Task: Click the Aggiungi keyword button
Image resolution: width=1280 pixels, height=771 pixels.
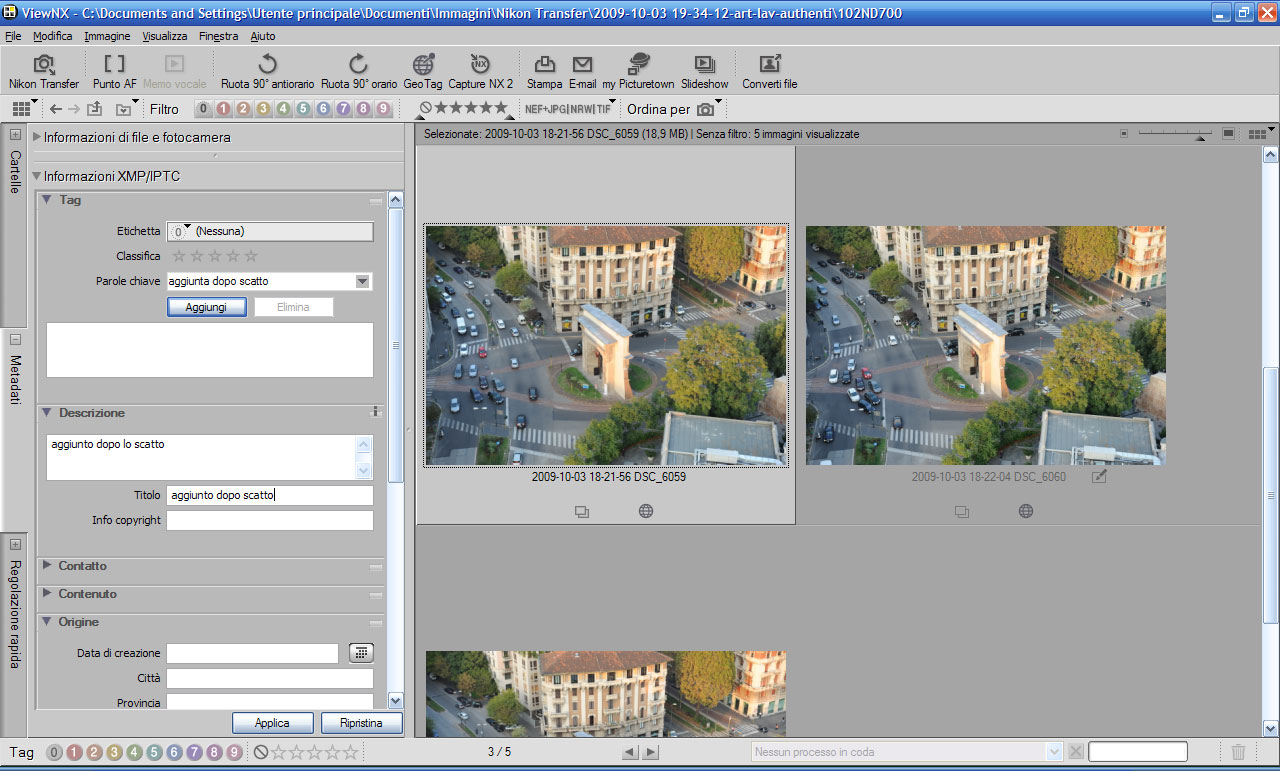Action: (x=206, y=307)
